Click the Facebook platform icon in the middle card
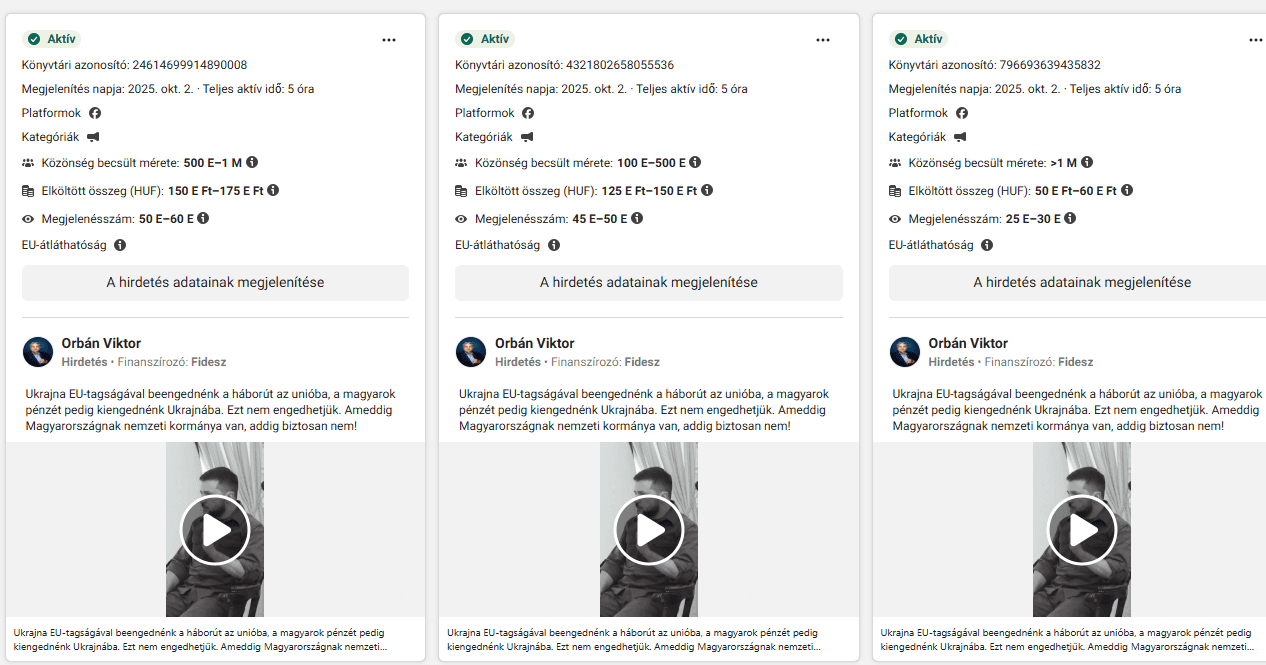 coord(528,113)
